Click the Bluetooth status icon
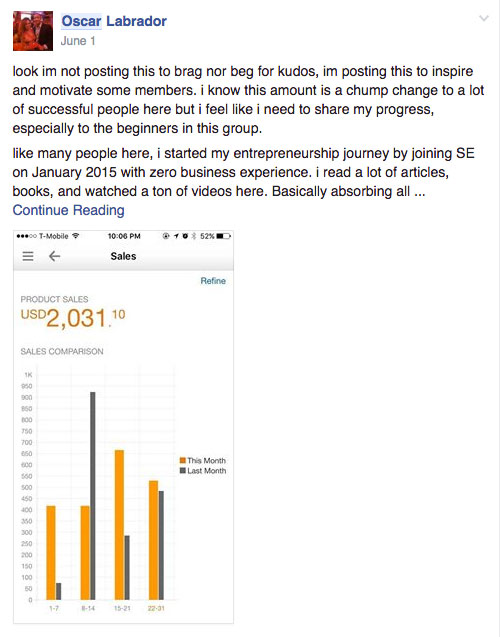 [x=194, y=236]
